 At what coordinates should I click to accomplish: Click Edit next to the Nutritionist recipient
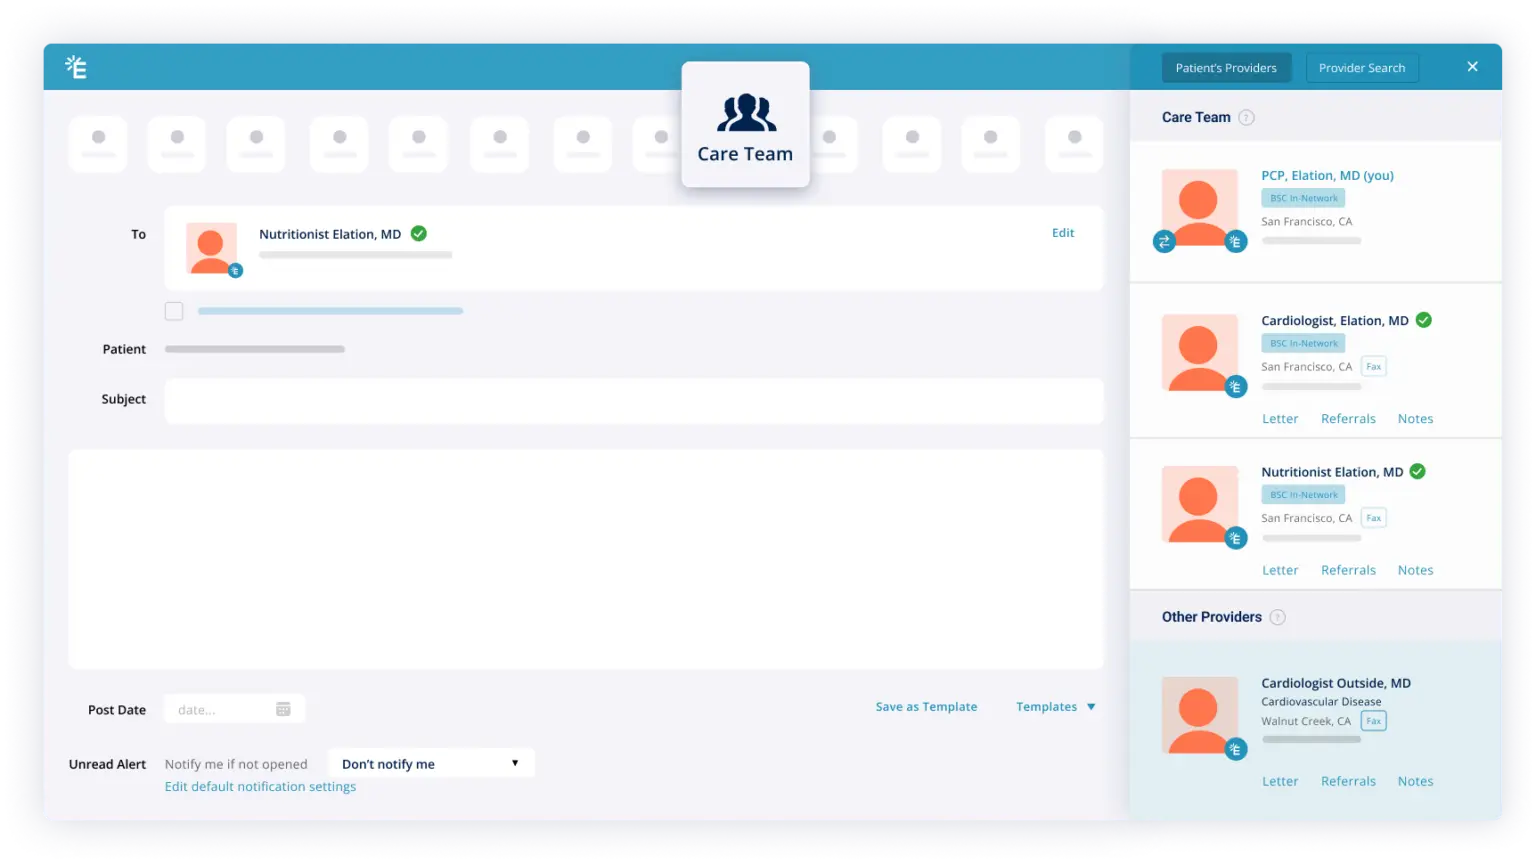(x=1062, y=232)
